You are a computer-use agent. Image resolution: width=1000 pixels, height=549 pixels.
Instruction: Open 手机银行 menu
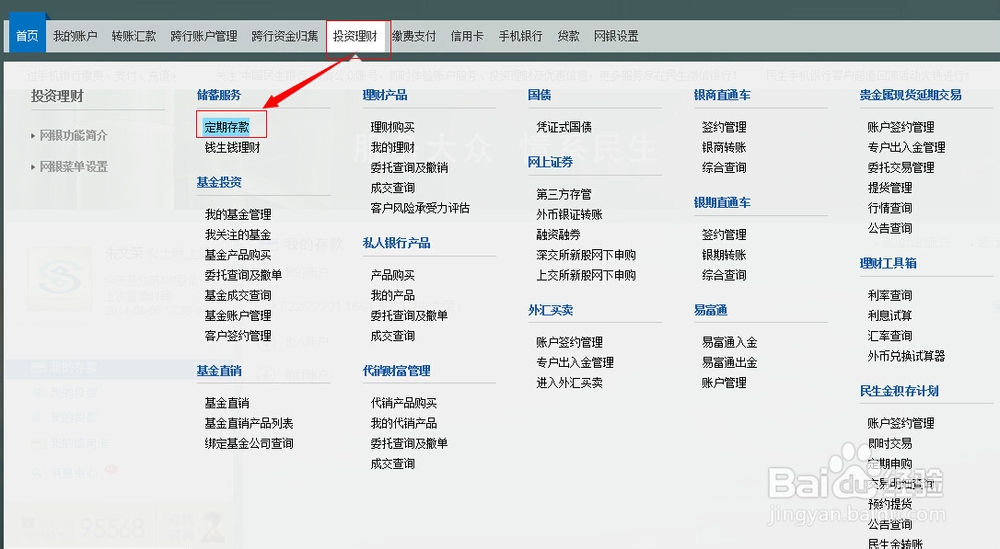(520, 36)
